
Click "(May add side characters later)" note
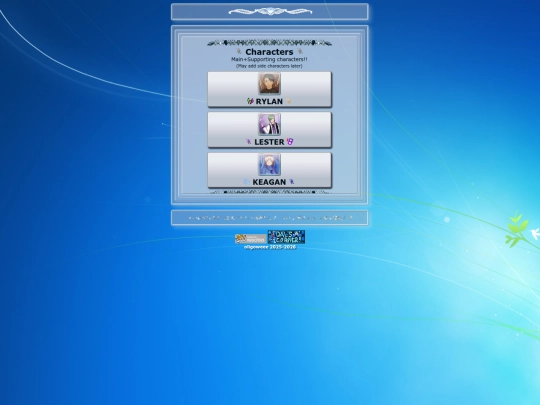[x=269, y=66]
